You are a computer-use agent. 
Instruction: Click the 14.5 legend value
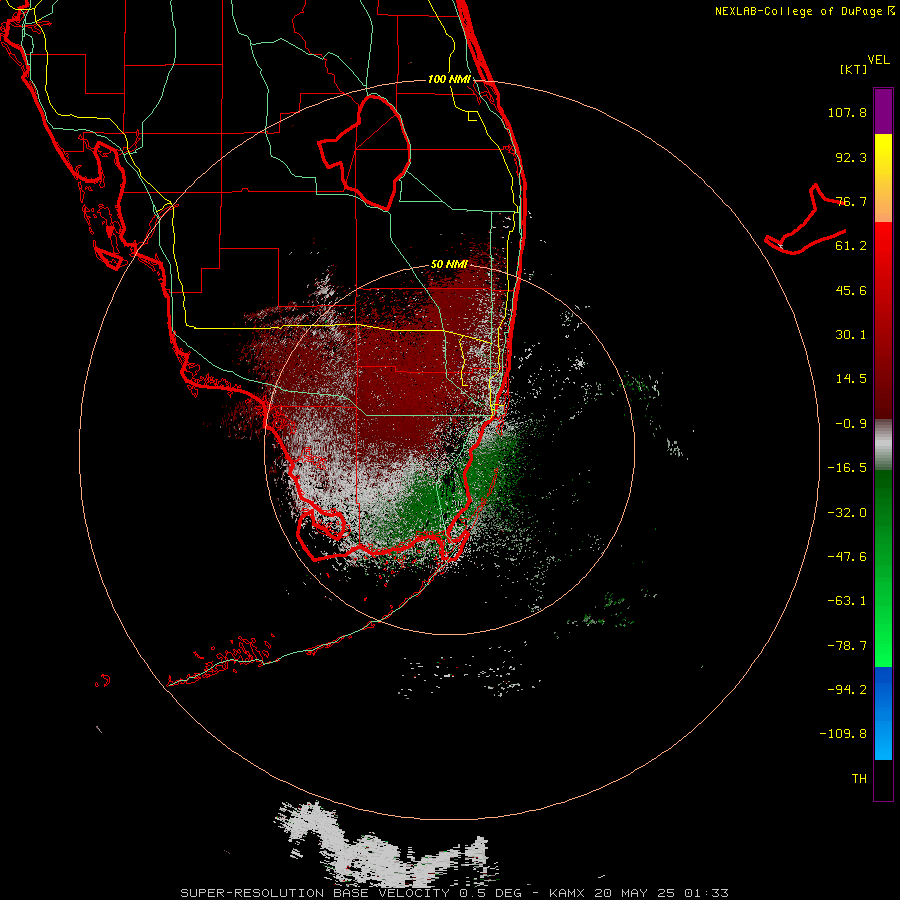(851, 379)
